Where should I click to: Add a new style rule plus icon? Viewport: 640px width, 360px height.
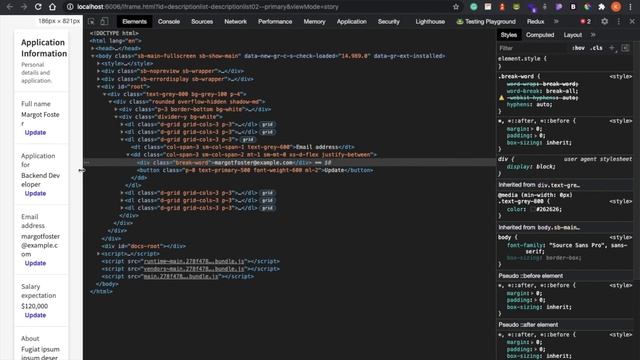(612, 48)
